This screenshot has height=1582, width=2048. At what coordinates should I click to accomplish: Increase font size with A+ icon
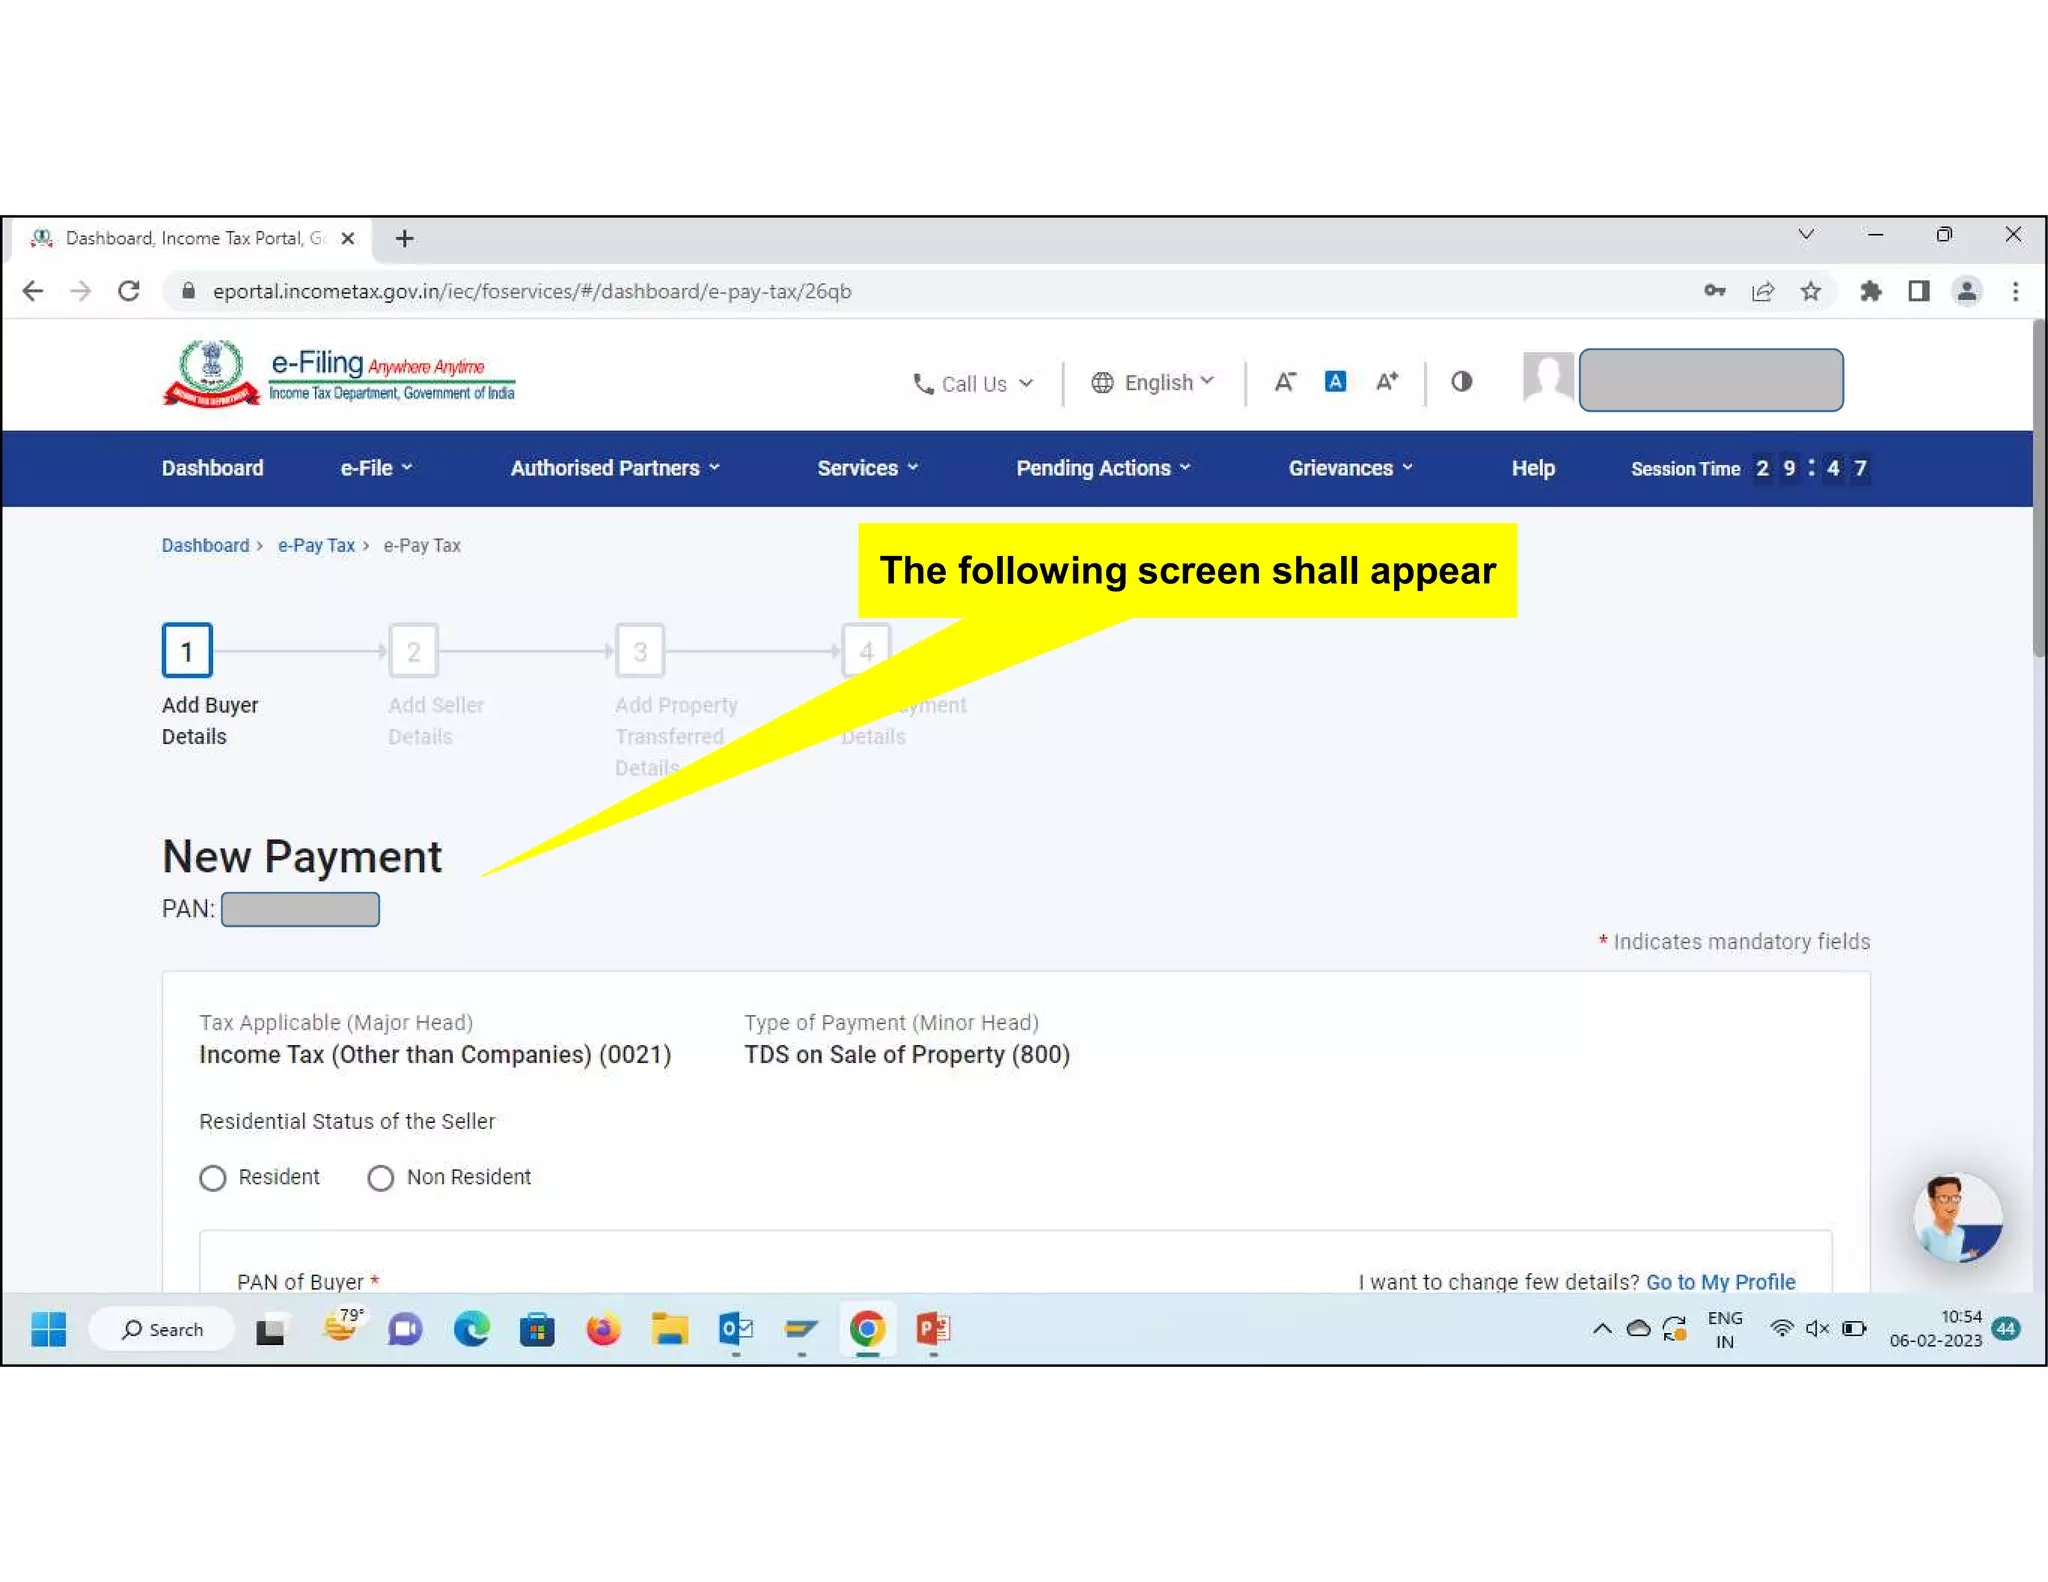(1386, 381)
